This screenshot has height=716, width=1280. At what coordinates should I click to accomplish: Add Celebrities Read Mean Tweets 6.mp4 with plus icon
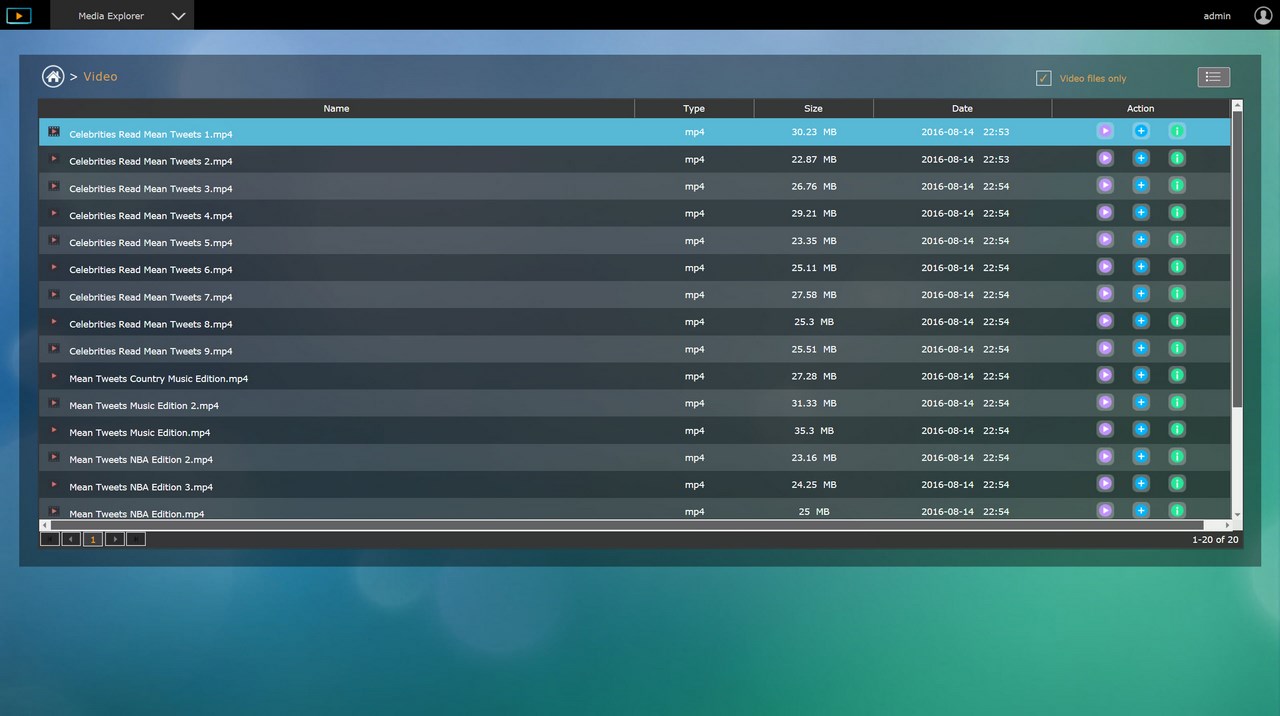point(1141,266)
